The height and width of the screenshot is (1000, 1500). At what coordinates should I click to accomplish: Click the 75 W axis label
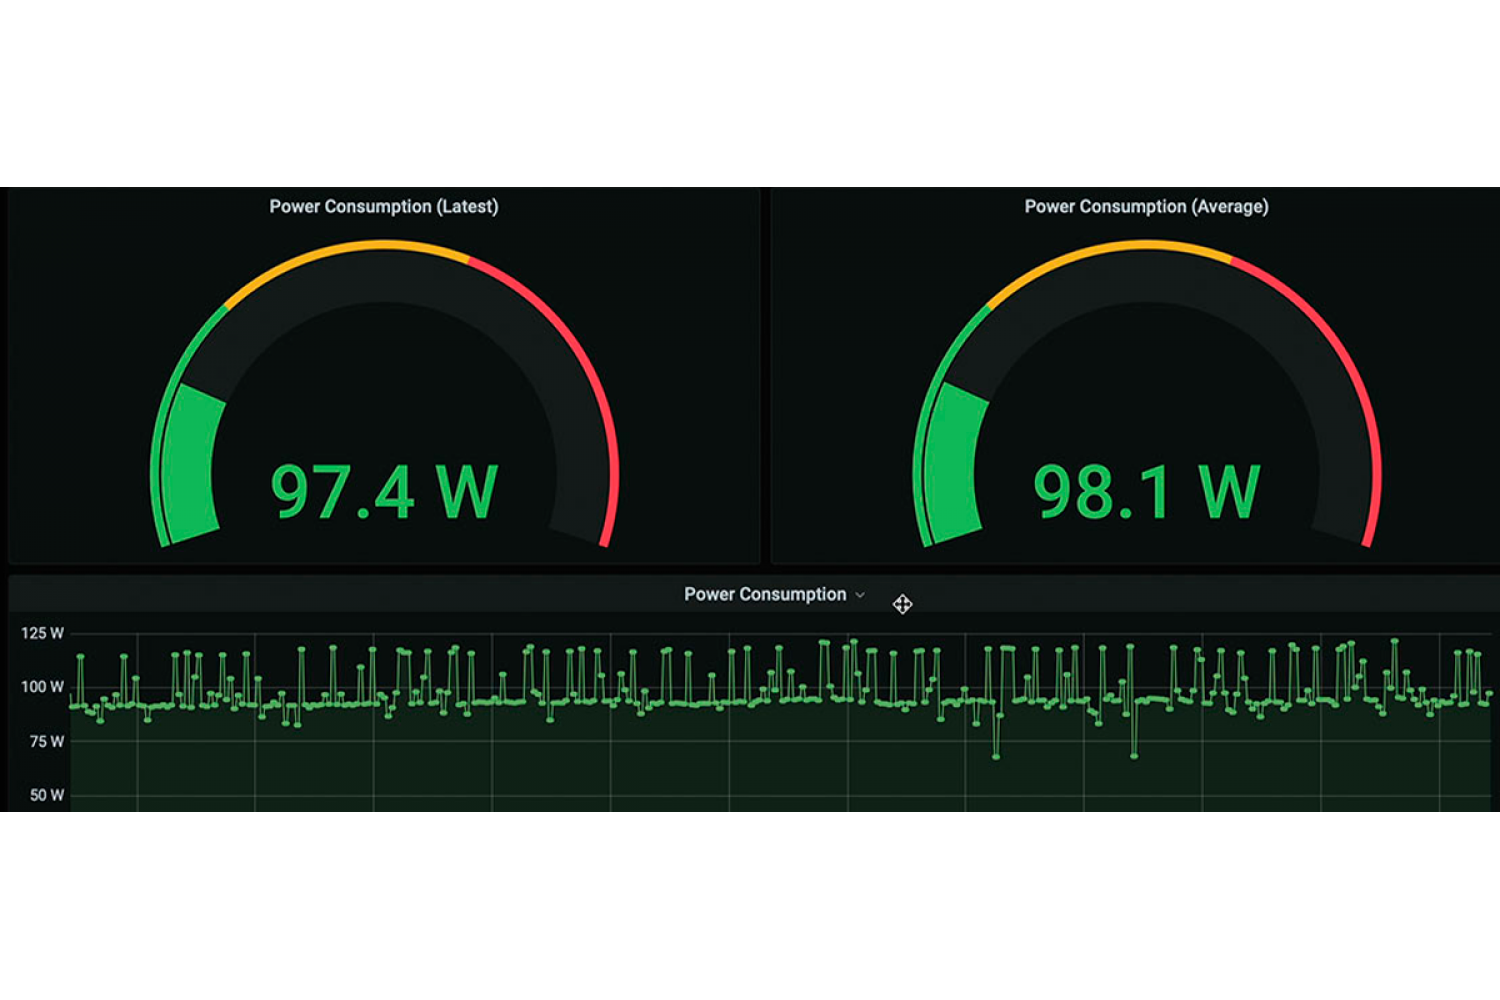pyautogui.click(x=46, y=741)
